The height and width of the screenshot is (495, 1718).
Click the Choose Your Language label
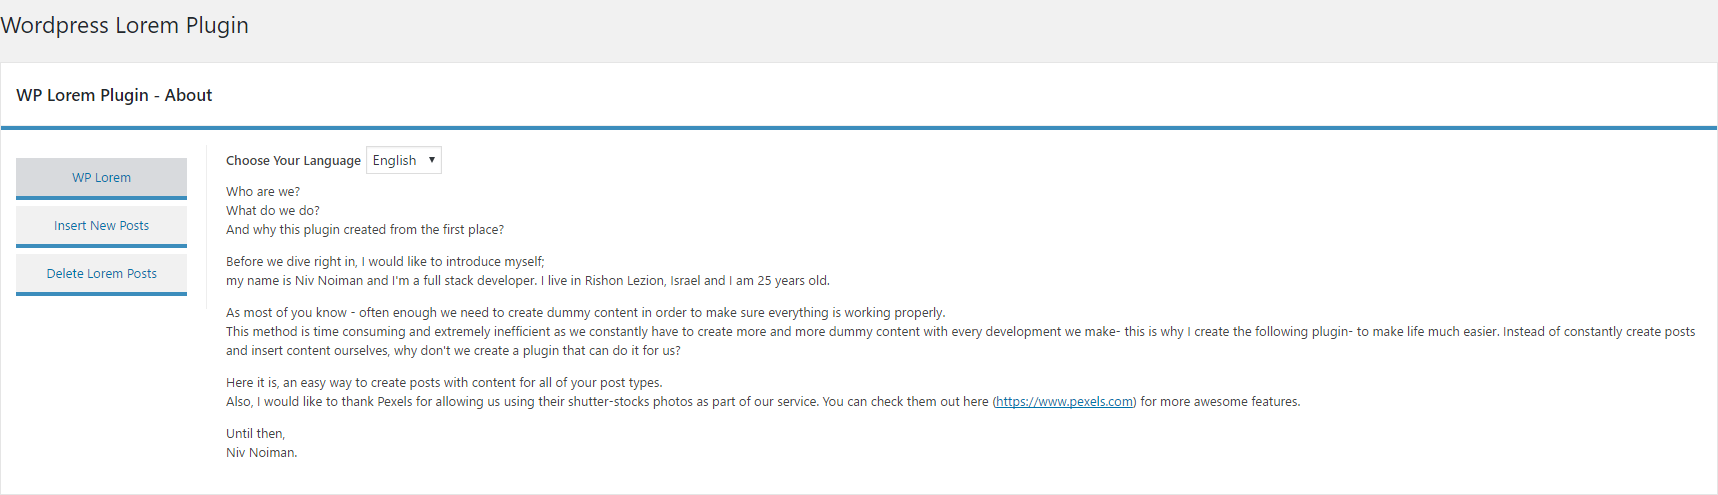[293, 160]
